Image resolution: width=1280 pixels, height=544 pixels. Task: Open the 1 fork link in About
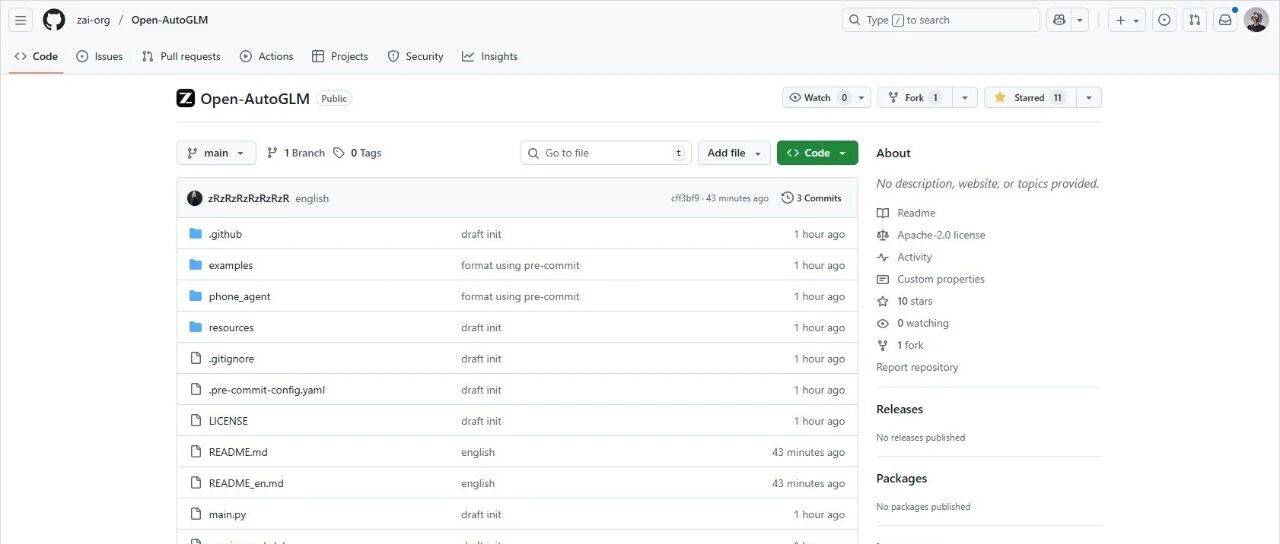[910, 345]
